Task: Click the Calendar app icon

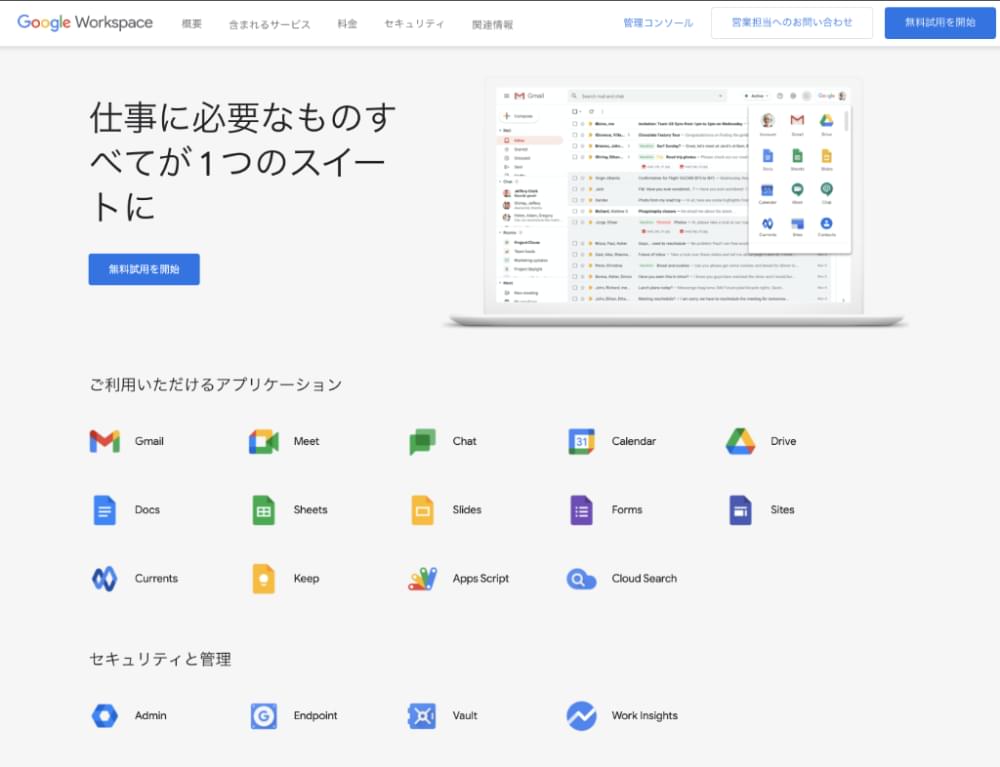Action: (x=582, y=441)
